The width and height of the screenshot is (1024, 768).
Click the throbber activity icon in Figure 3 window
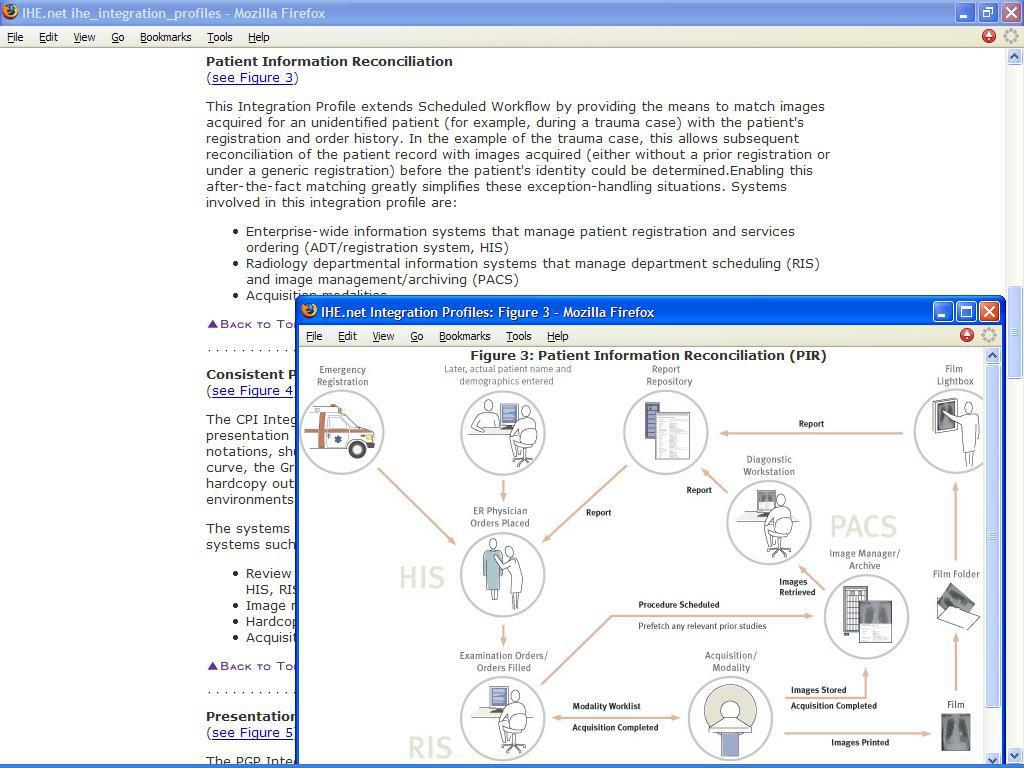click(x=989, y=335)
